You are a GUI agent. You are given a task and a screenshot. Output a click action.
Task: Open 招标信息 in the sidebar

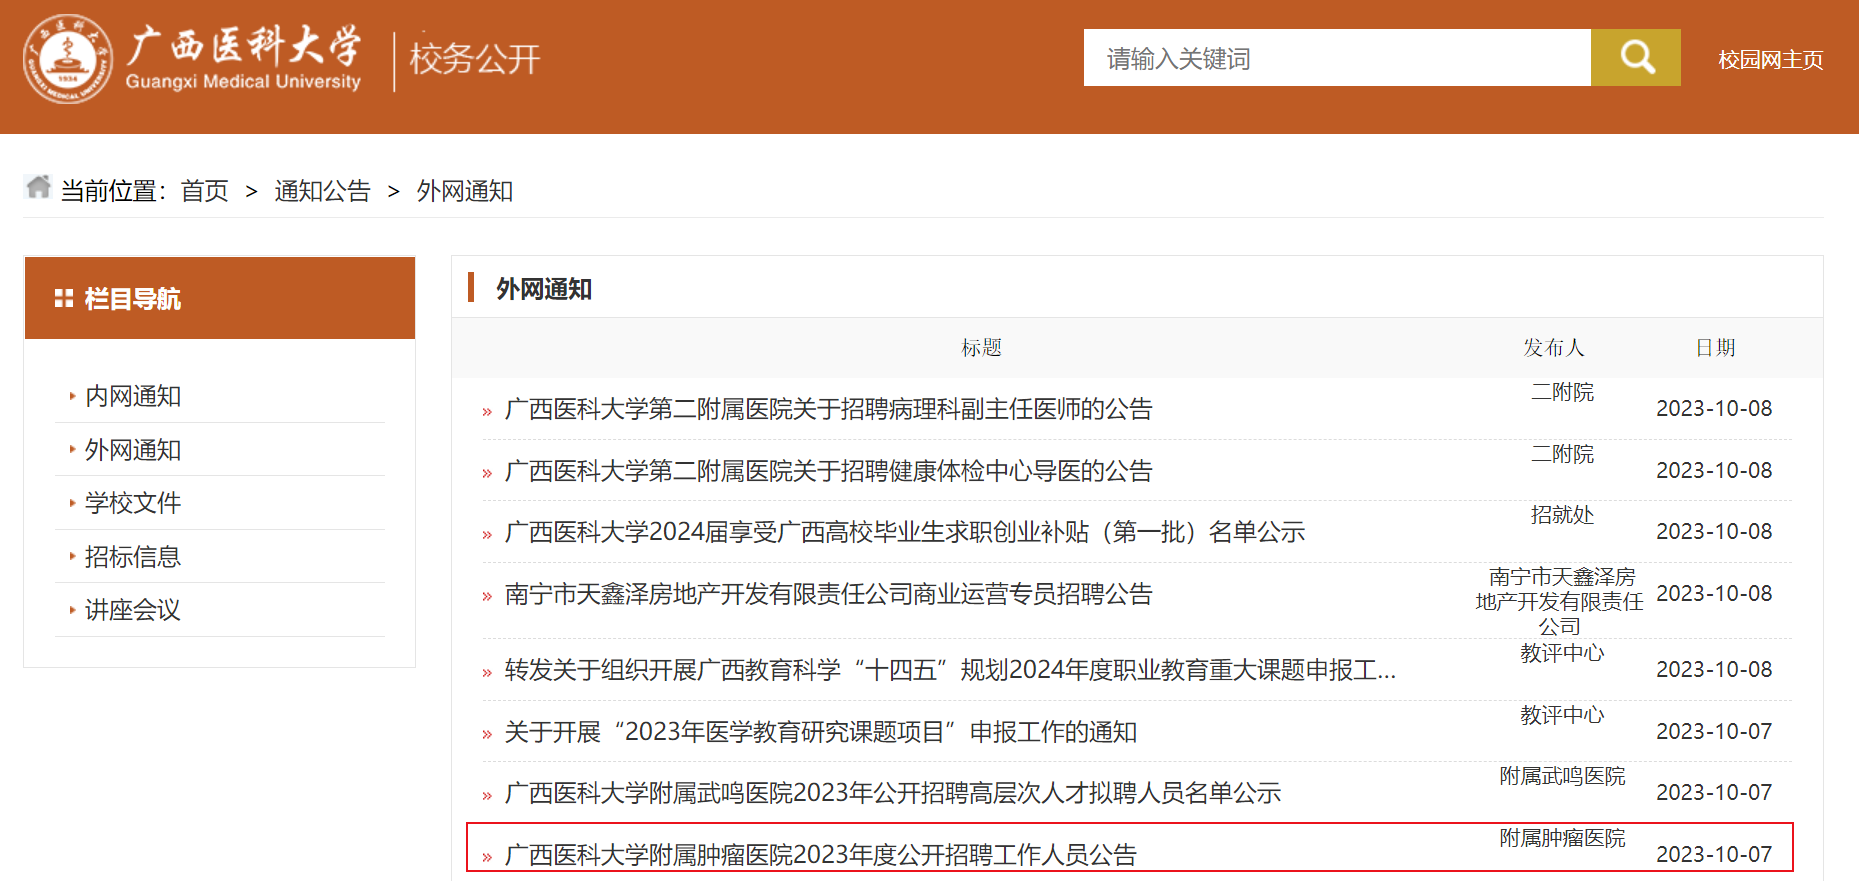coord(133,557)
